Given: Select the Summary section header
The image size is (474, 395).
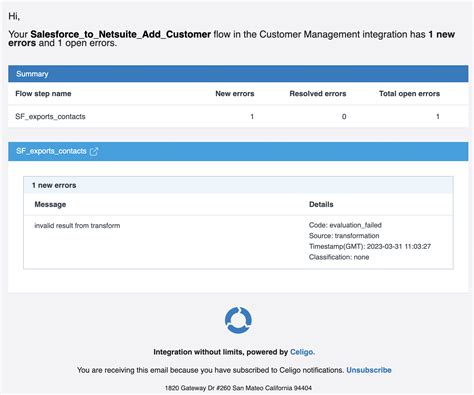Looking at the screenshot, I should (238, 74).
